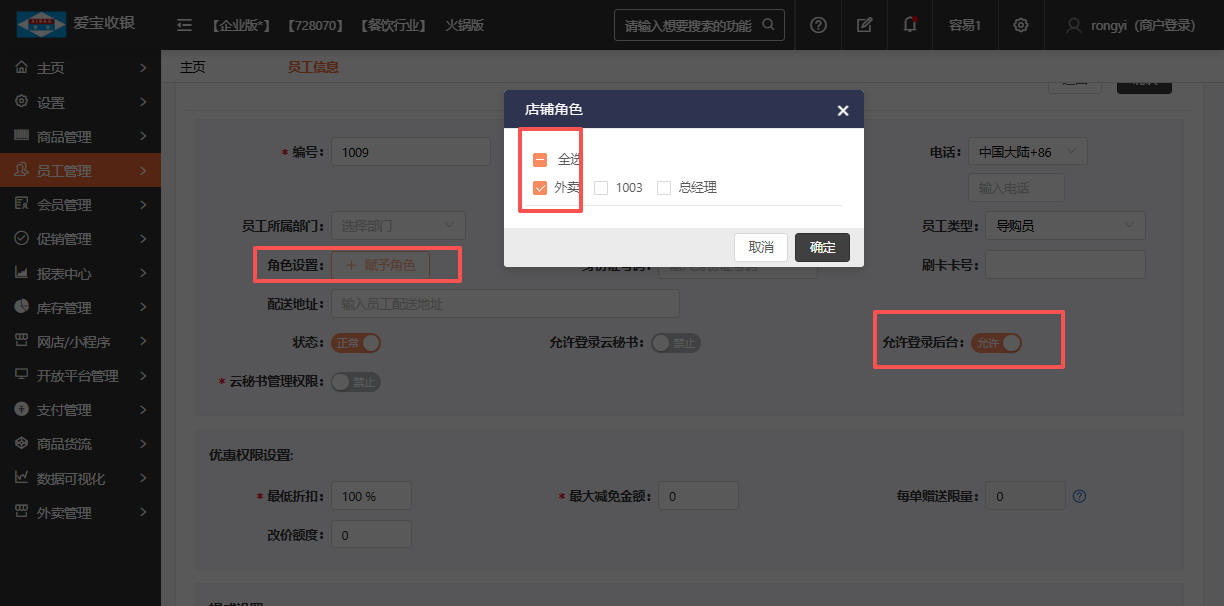Uncheck the 外卖 role checkbox
Image resolution: width=1224 pixels, height=606 pixels.
[x=540, y=187]
